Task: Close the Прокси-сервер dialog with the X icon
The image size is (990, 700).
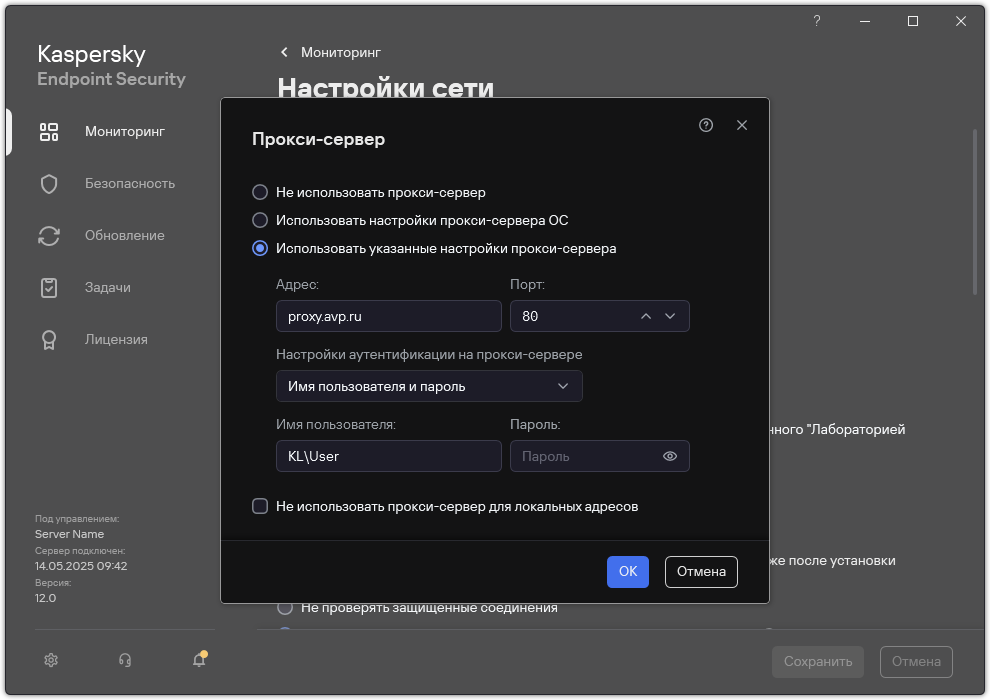Action: click(x=742, y=125)
